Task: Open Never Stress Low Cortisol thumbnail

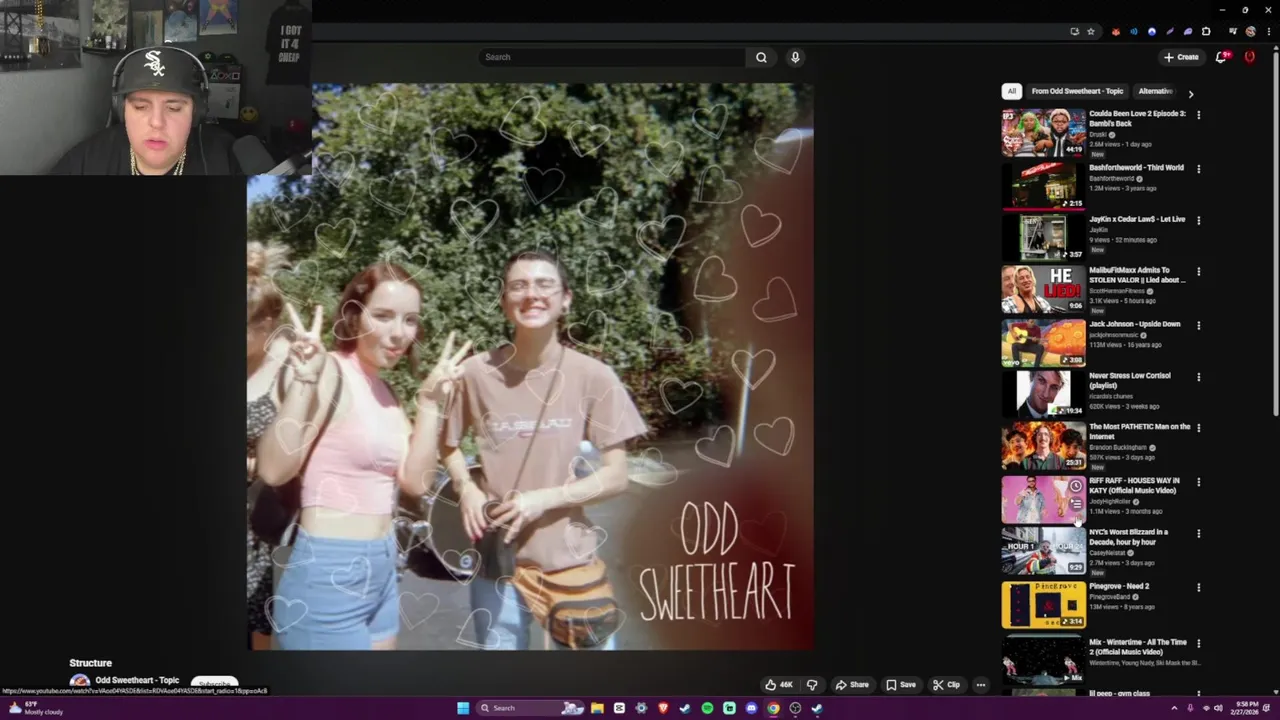Action: click(1043, 393)
